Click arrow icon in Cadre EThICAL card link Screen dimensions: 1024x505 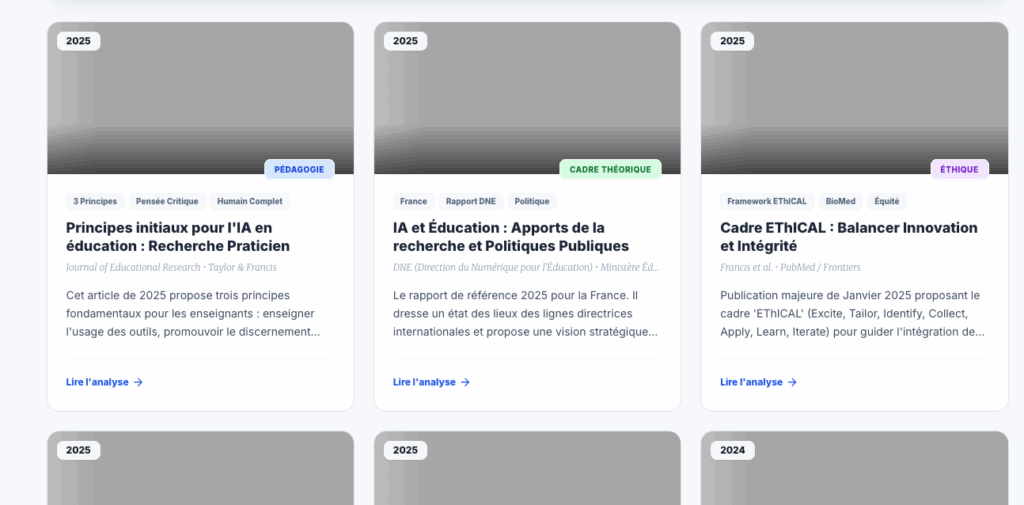[x=792, y=382]
